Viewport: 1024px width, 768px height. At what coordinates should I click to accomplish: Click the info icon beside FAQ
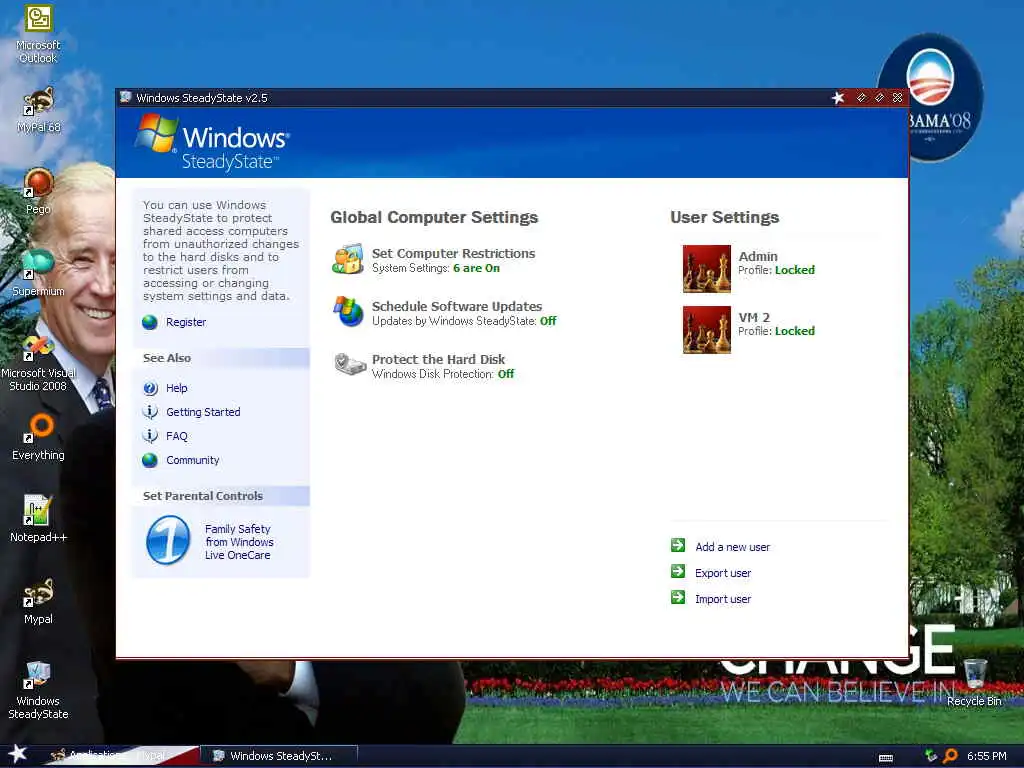(150, 436)
